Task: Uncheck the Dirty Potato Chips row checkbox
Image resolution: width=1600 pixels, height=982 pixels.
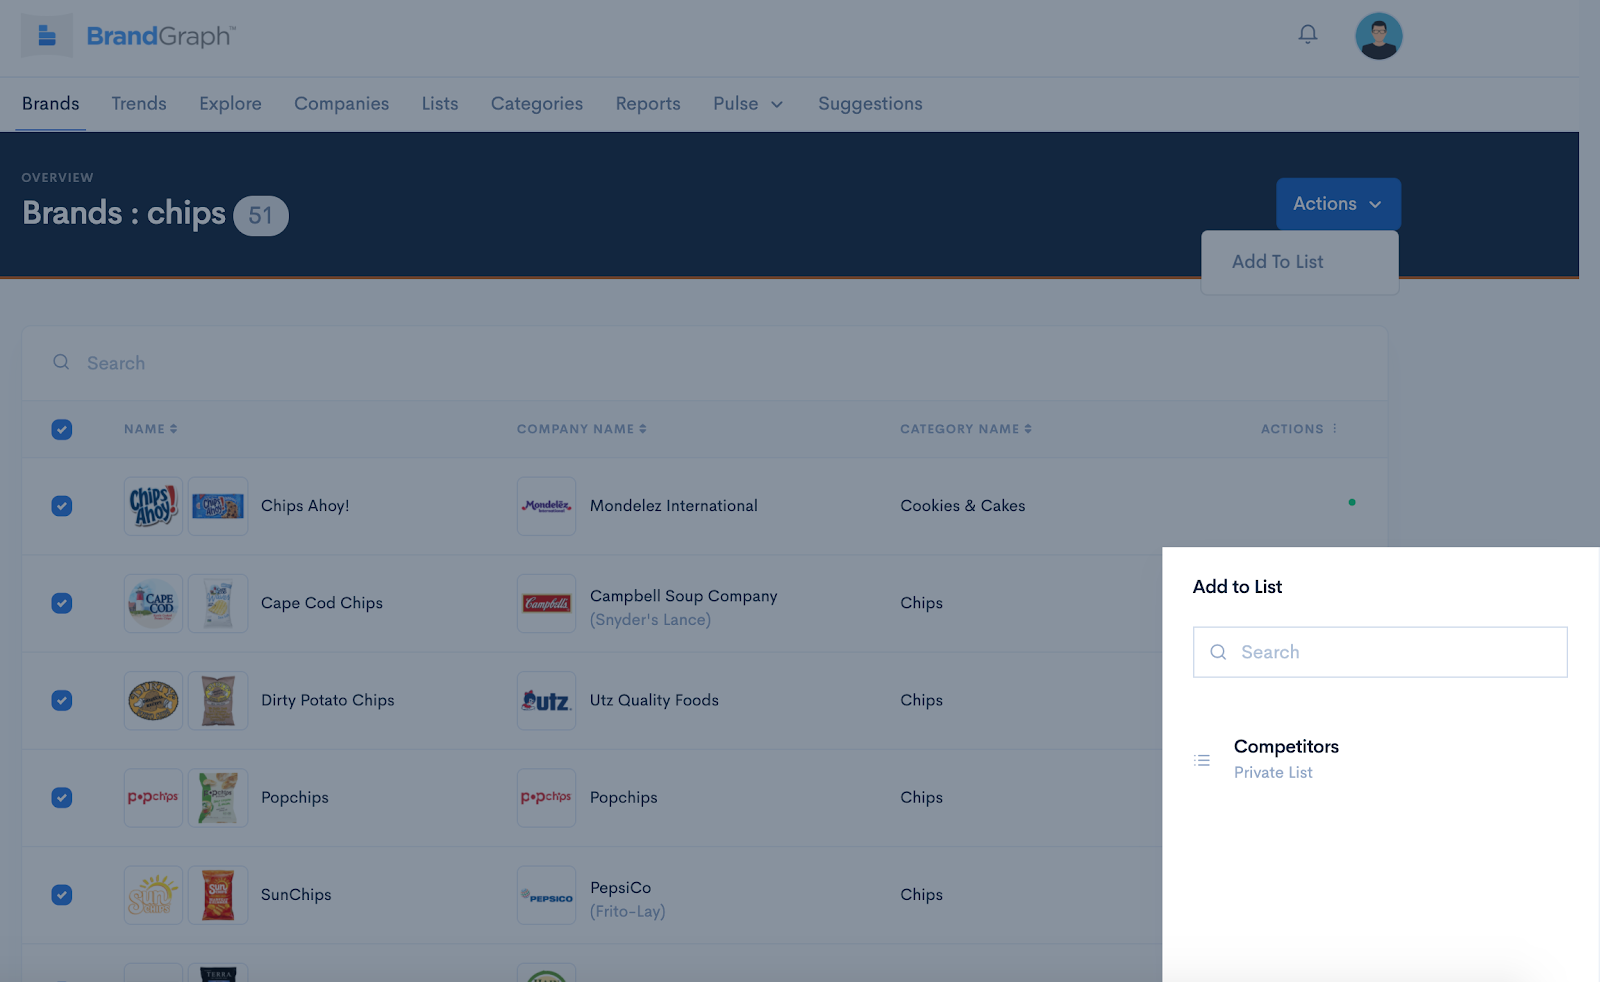Action: coord(62,700)
